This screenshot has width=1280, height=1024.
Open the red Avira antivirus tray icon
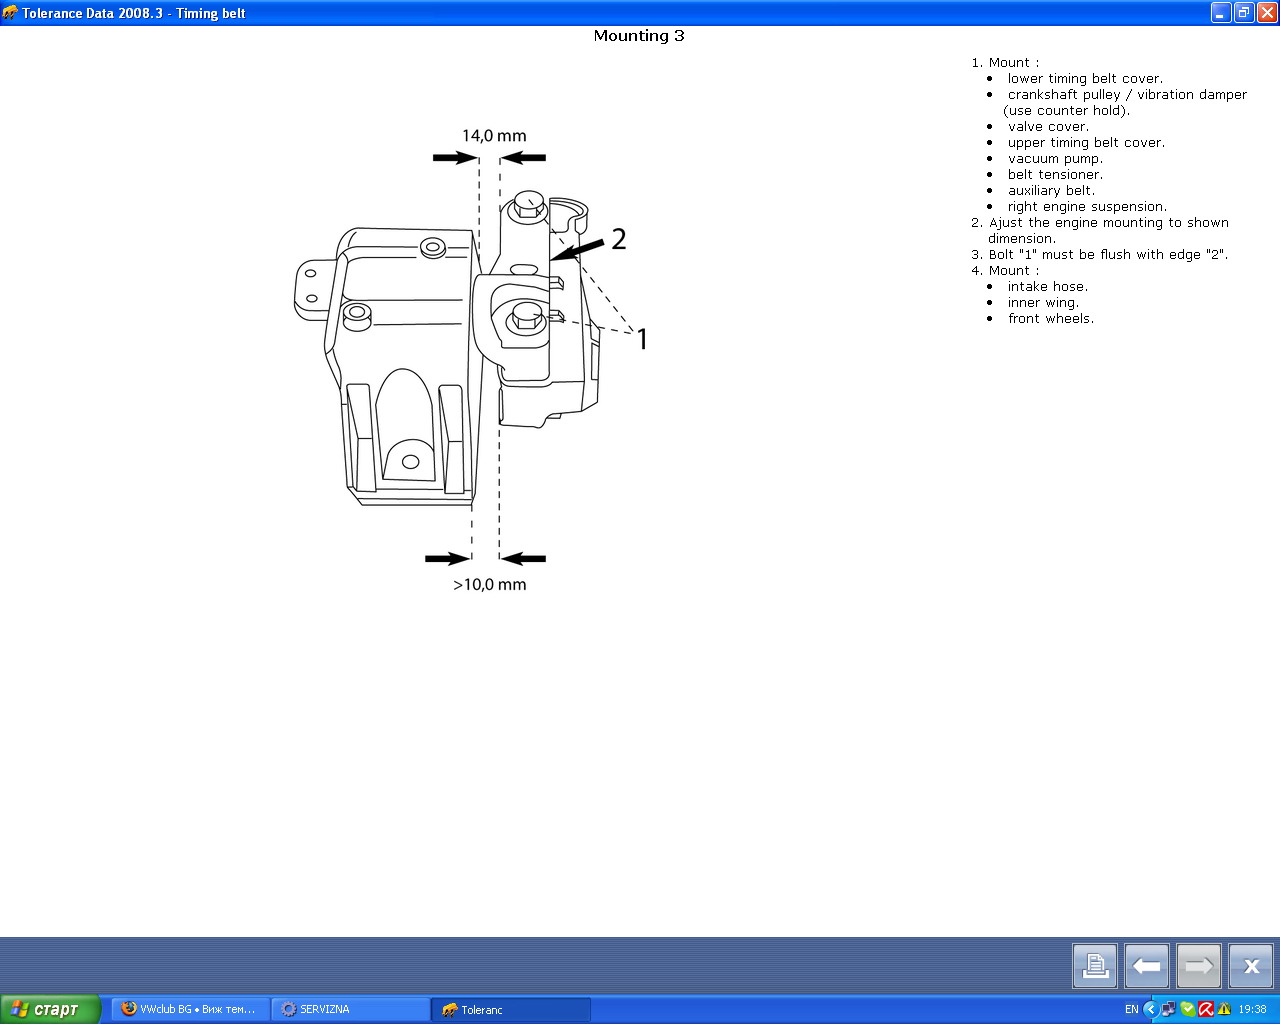tap(1206, 1009)
